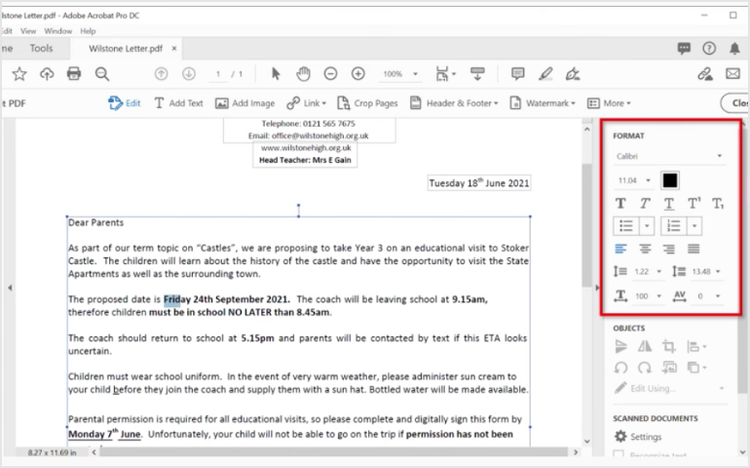
Task: Apply subscript text format
Action: coord(717,203)
